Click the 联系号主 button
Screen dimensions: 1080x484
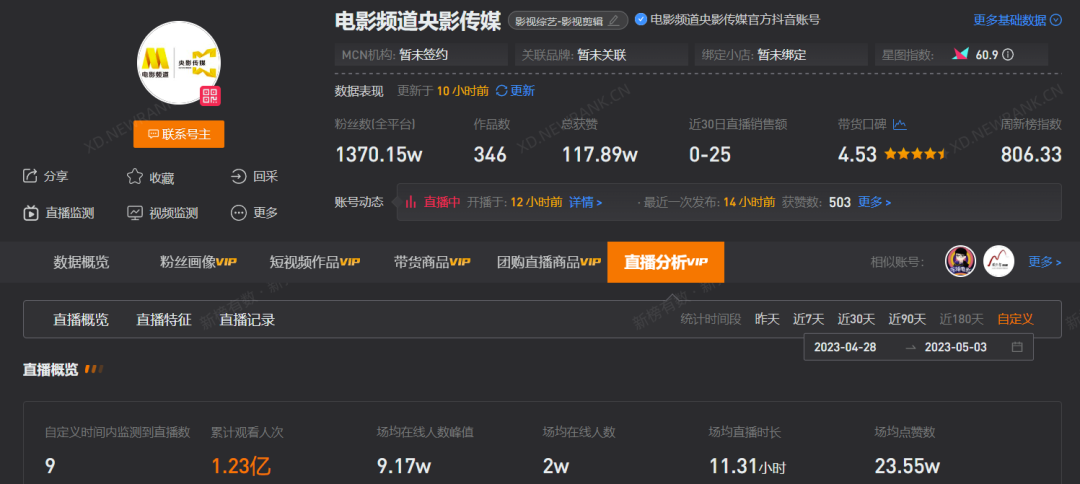point(179,134)
